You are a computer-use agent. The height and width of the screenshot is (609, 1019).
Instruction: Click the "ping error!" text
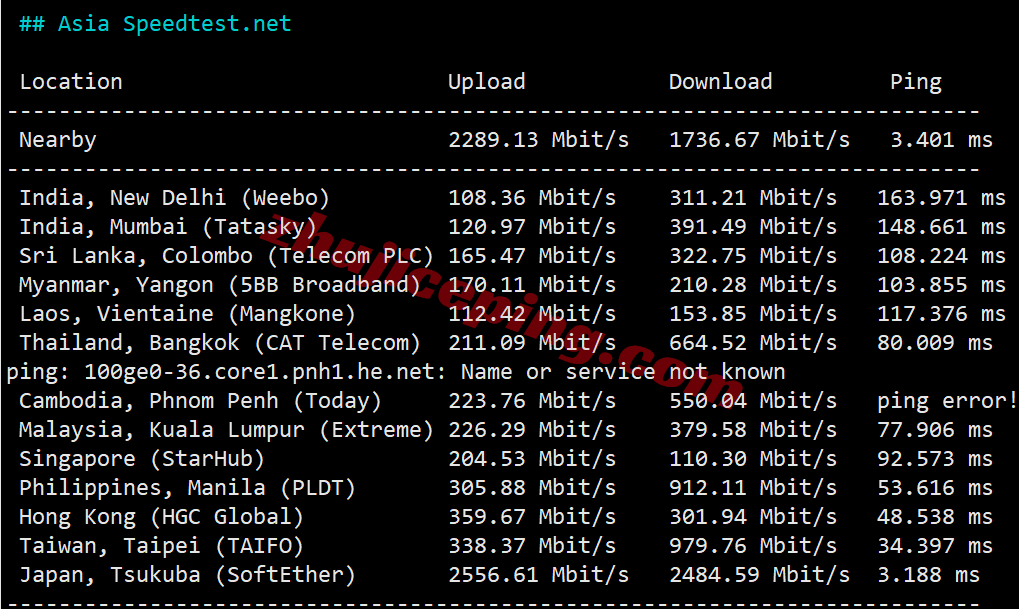[947, 401]
